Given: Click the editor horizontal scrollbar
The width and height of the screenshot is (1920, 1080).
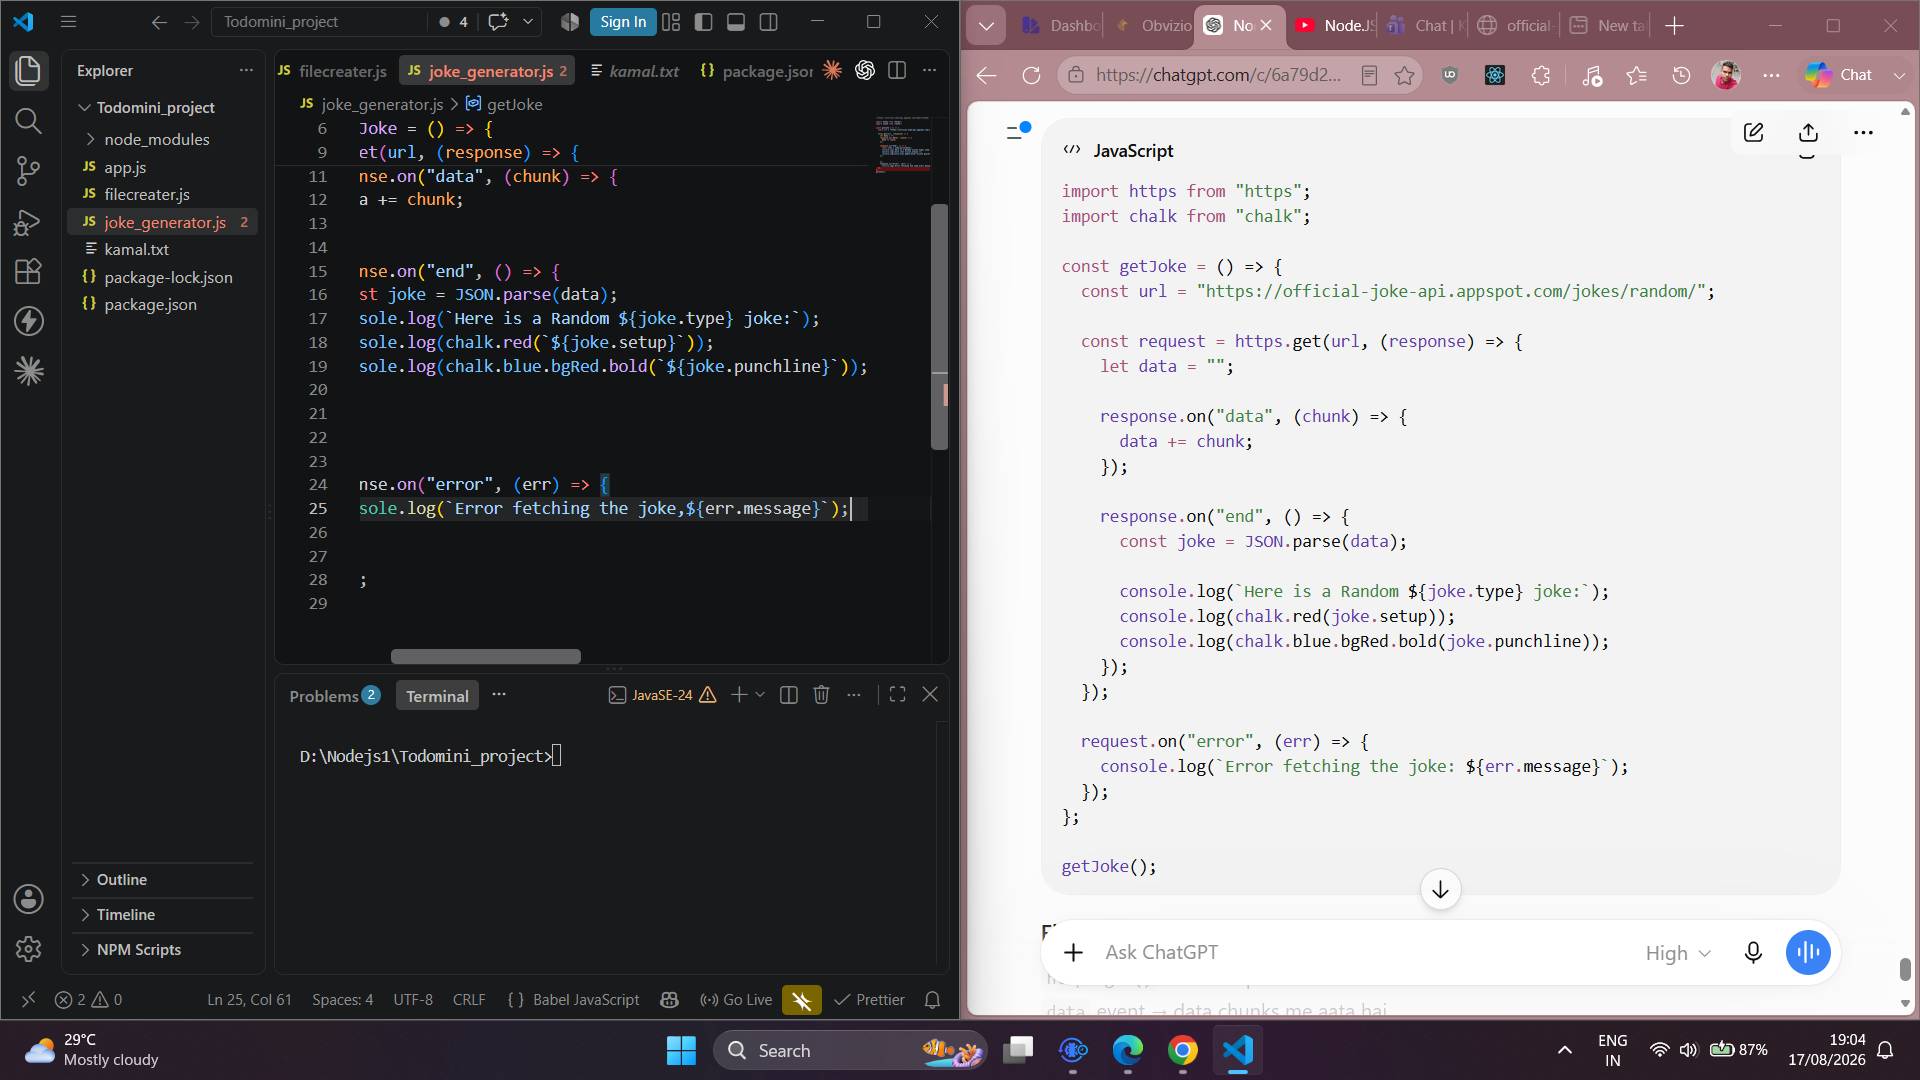Looking at the screenshot, I should click(486, 657).
